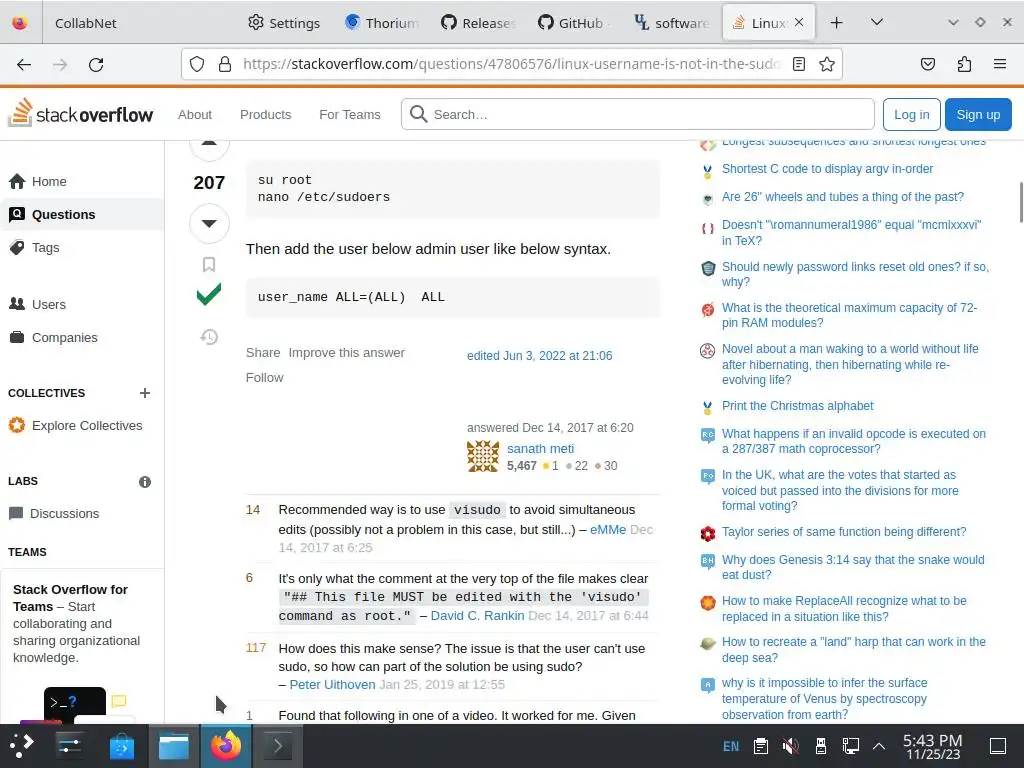Viewport: 1024px width, 768px height.
Task: Open the Products menu
Action: click(265, 114)
